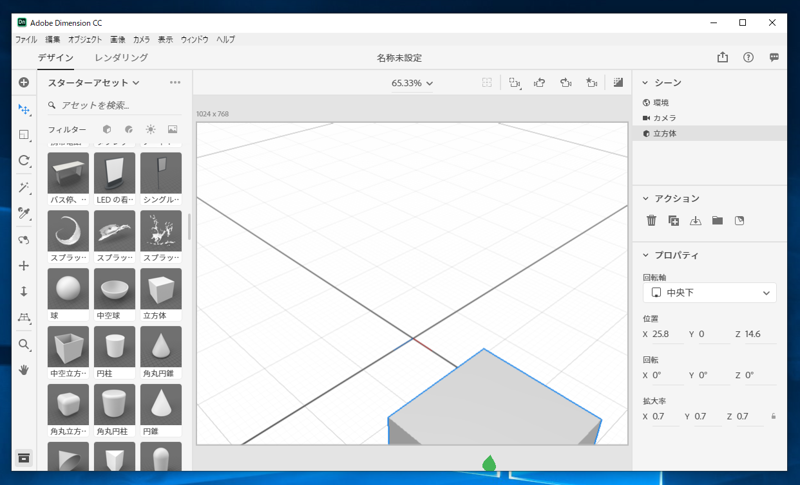Open the スターターアセット dropdown

point(93,83)
